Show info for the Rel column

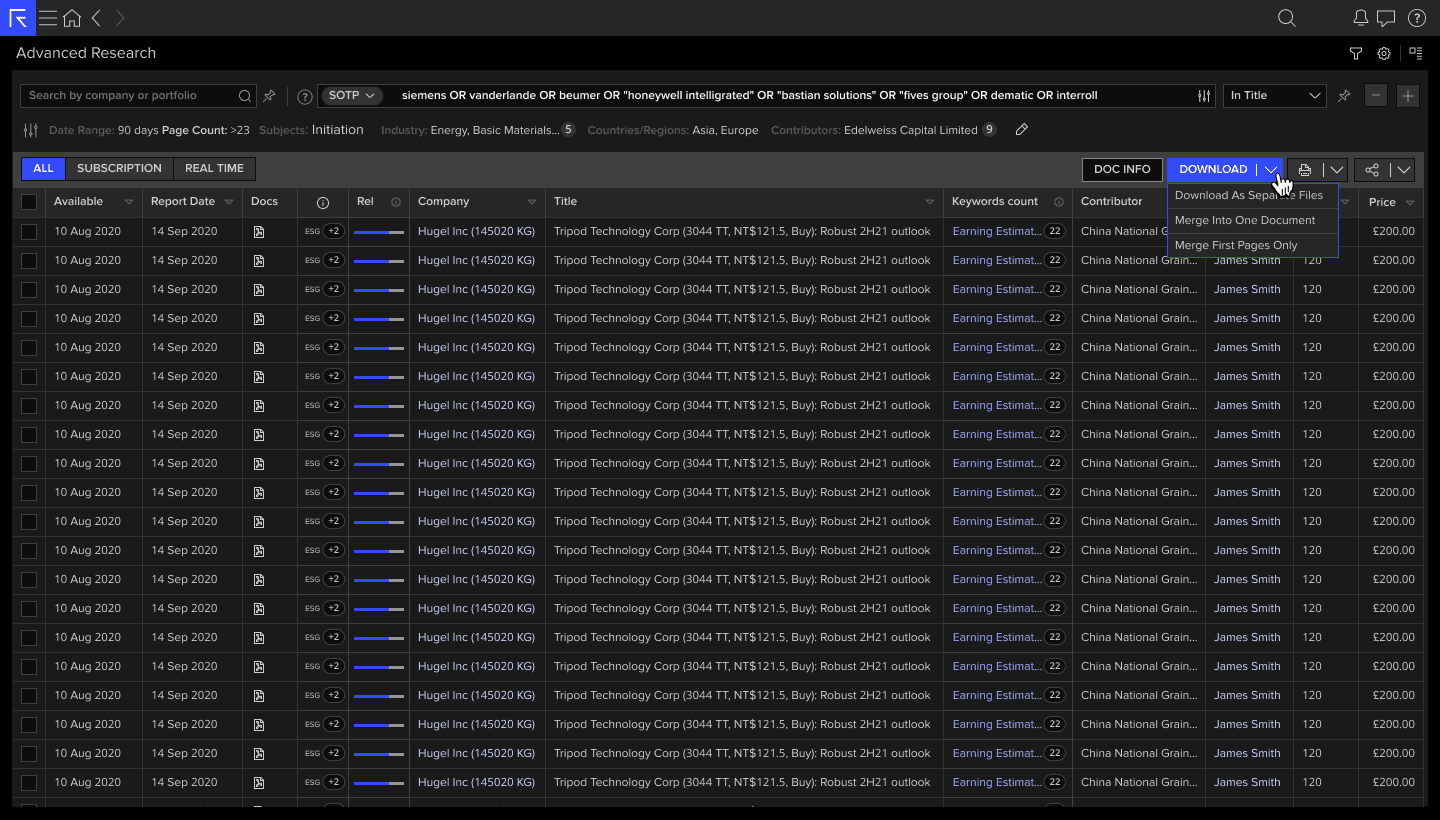tap(396, 202)
